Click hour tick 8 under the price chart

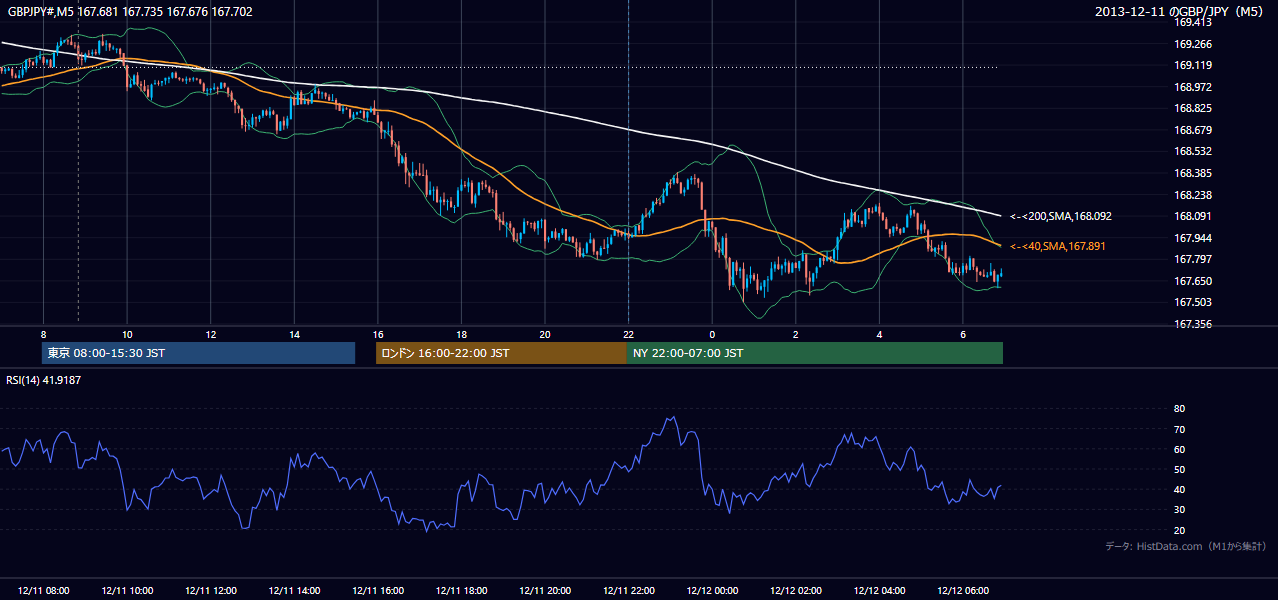point(43,334)
